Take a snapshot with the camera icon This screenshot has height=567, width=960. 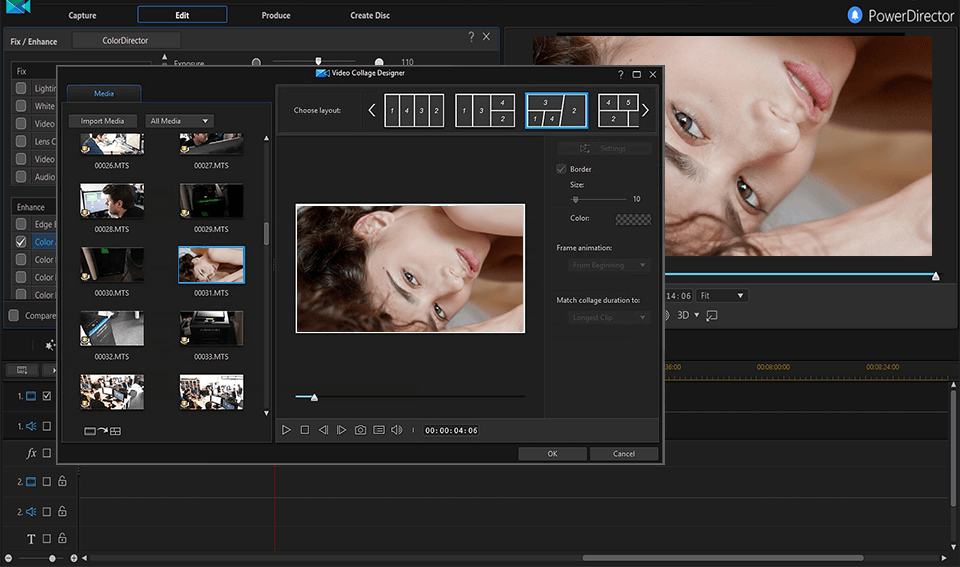tap(360, 430)
